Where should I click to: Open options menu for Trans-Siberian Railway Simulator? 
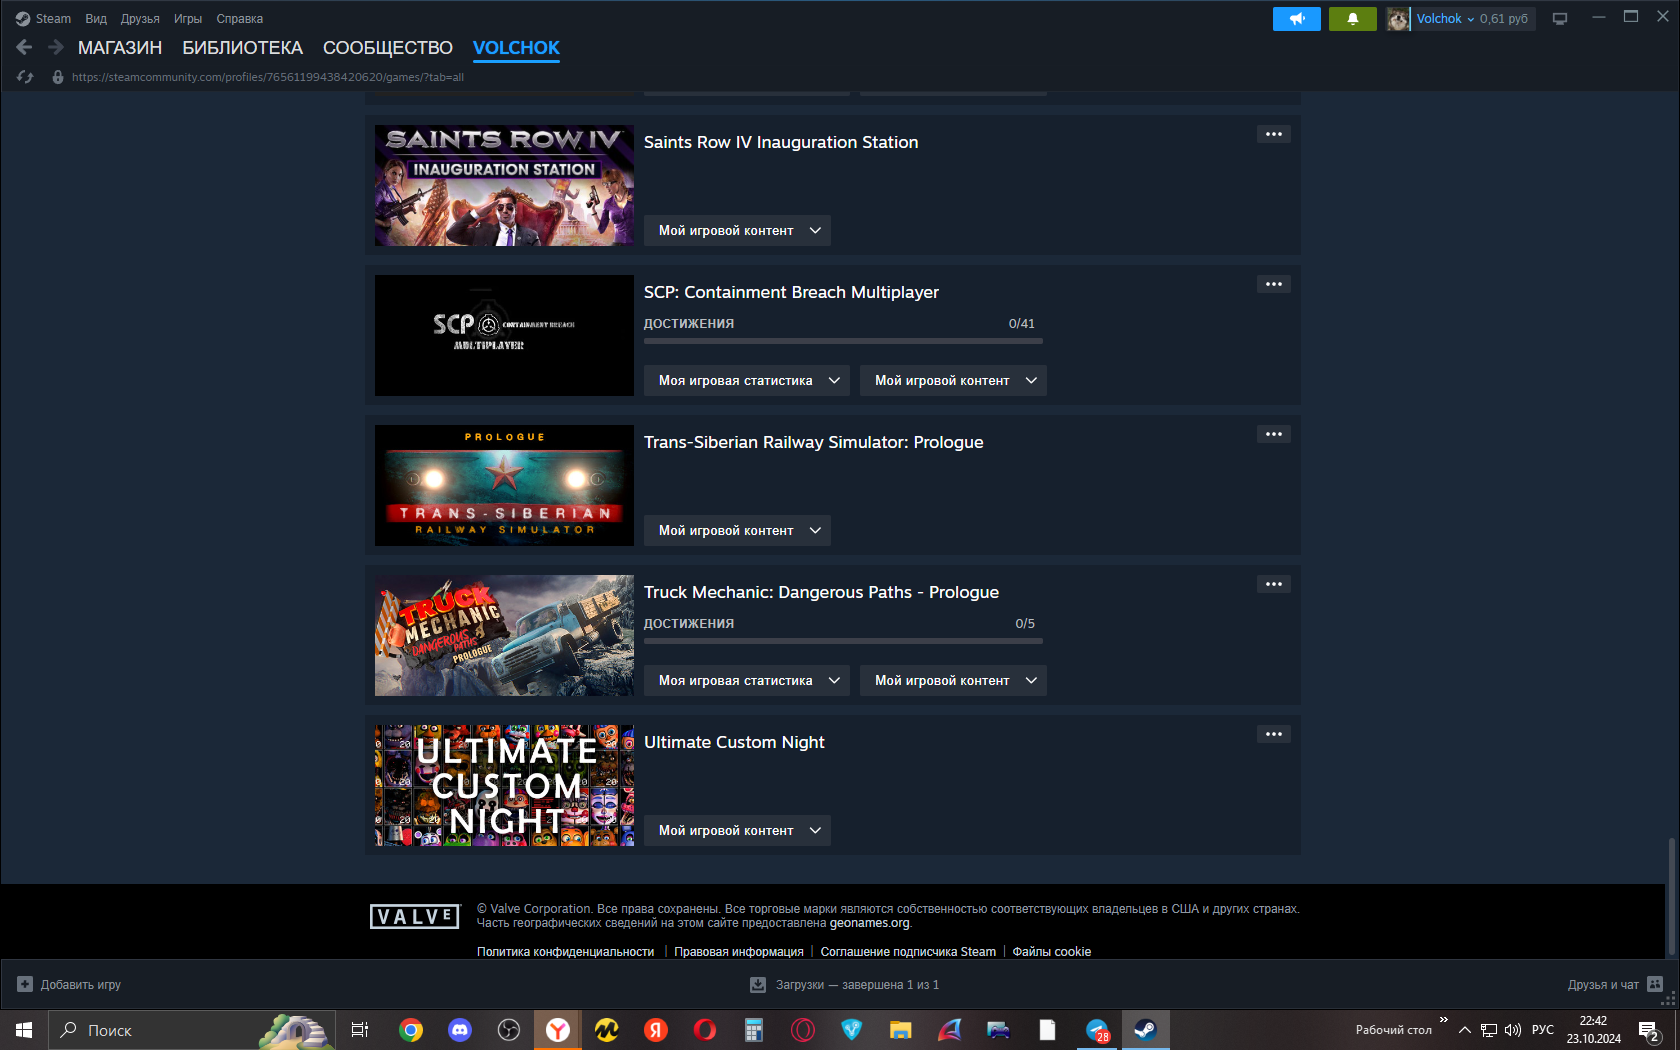pyautogui.click(x=1274, y=434)
